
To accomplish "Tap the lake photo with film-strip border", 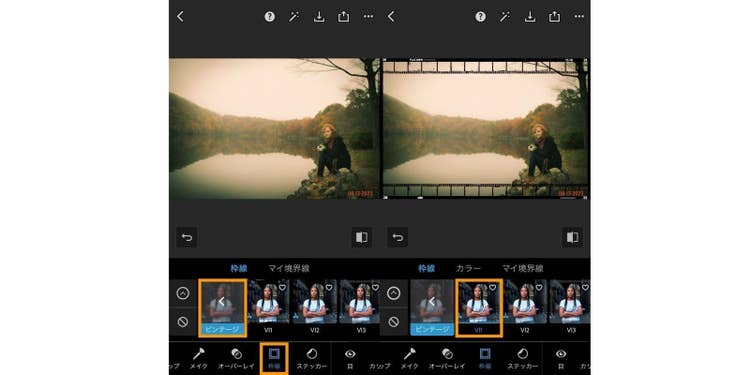I will [x=485, y=129].
